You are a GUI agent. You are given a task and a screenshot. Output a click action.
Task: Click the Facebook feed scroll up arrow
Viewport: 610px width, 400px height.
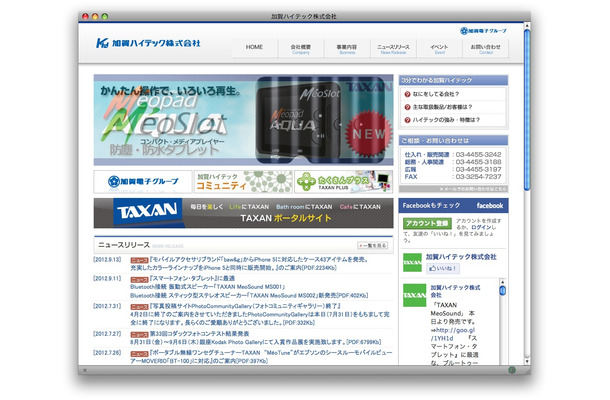coord(502,282)
